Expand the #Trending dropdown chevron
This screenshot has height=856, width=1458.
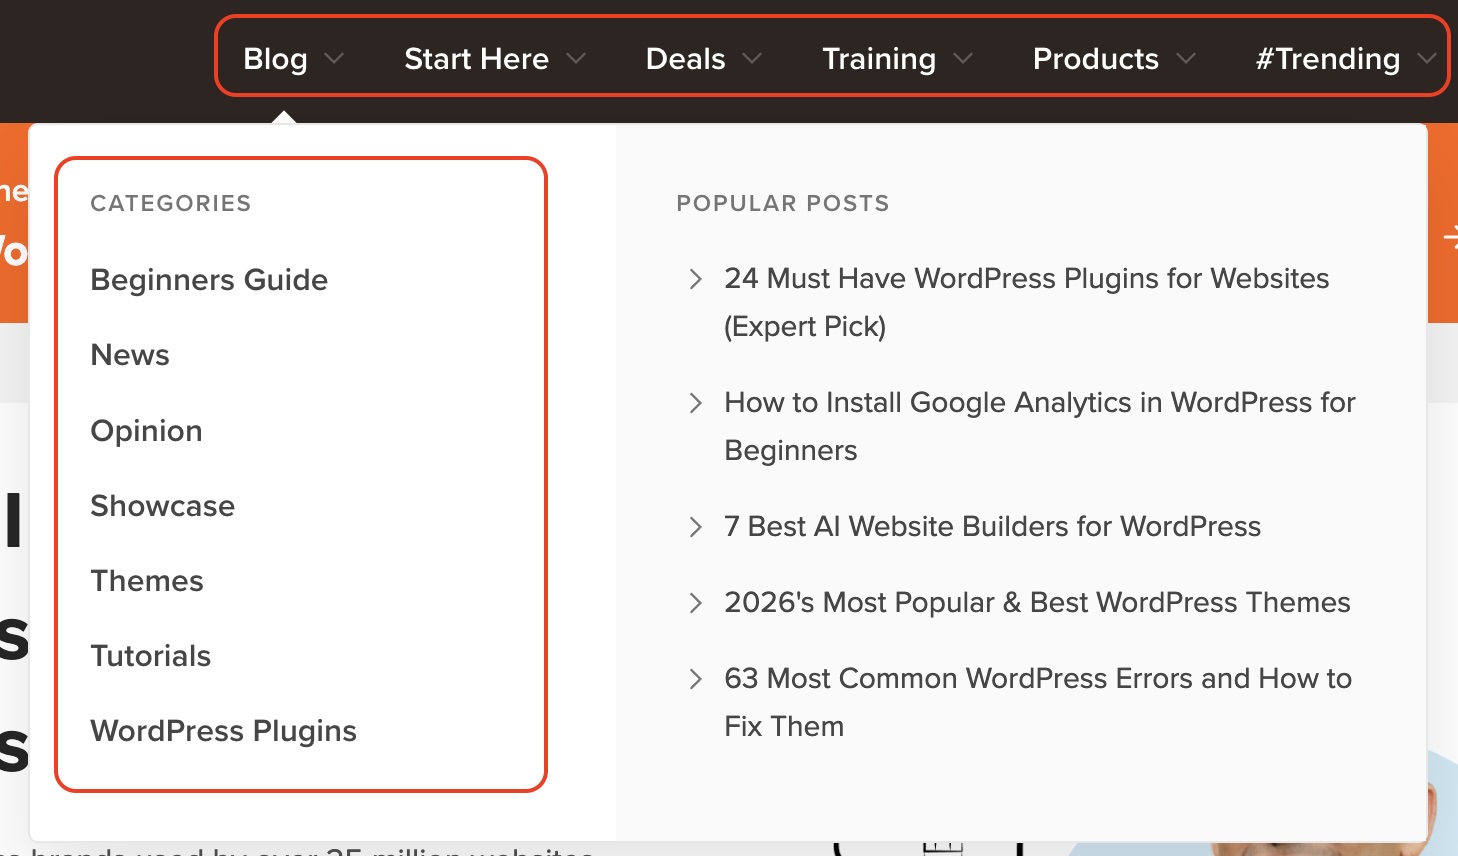pos(1427,59)
